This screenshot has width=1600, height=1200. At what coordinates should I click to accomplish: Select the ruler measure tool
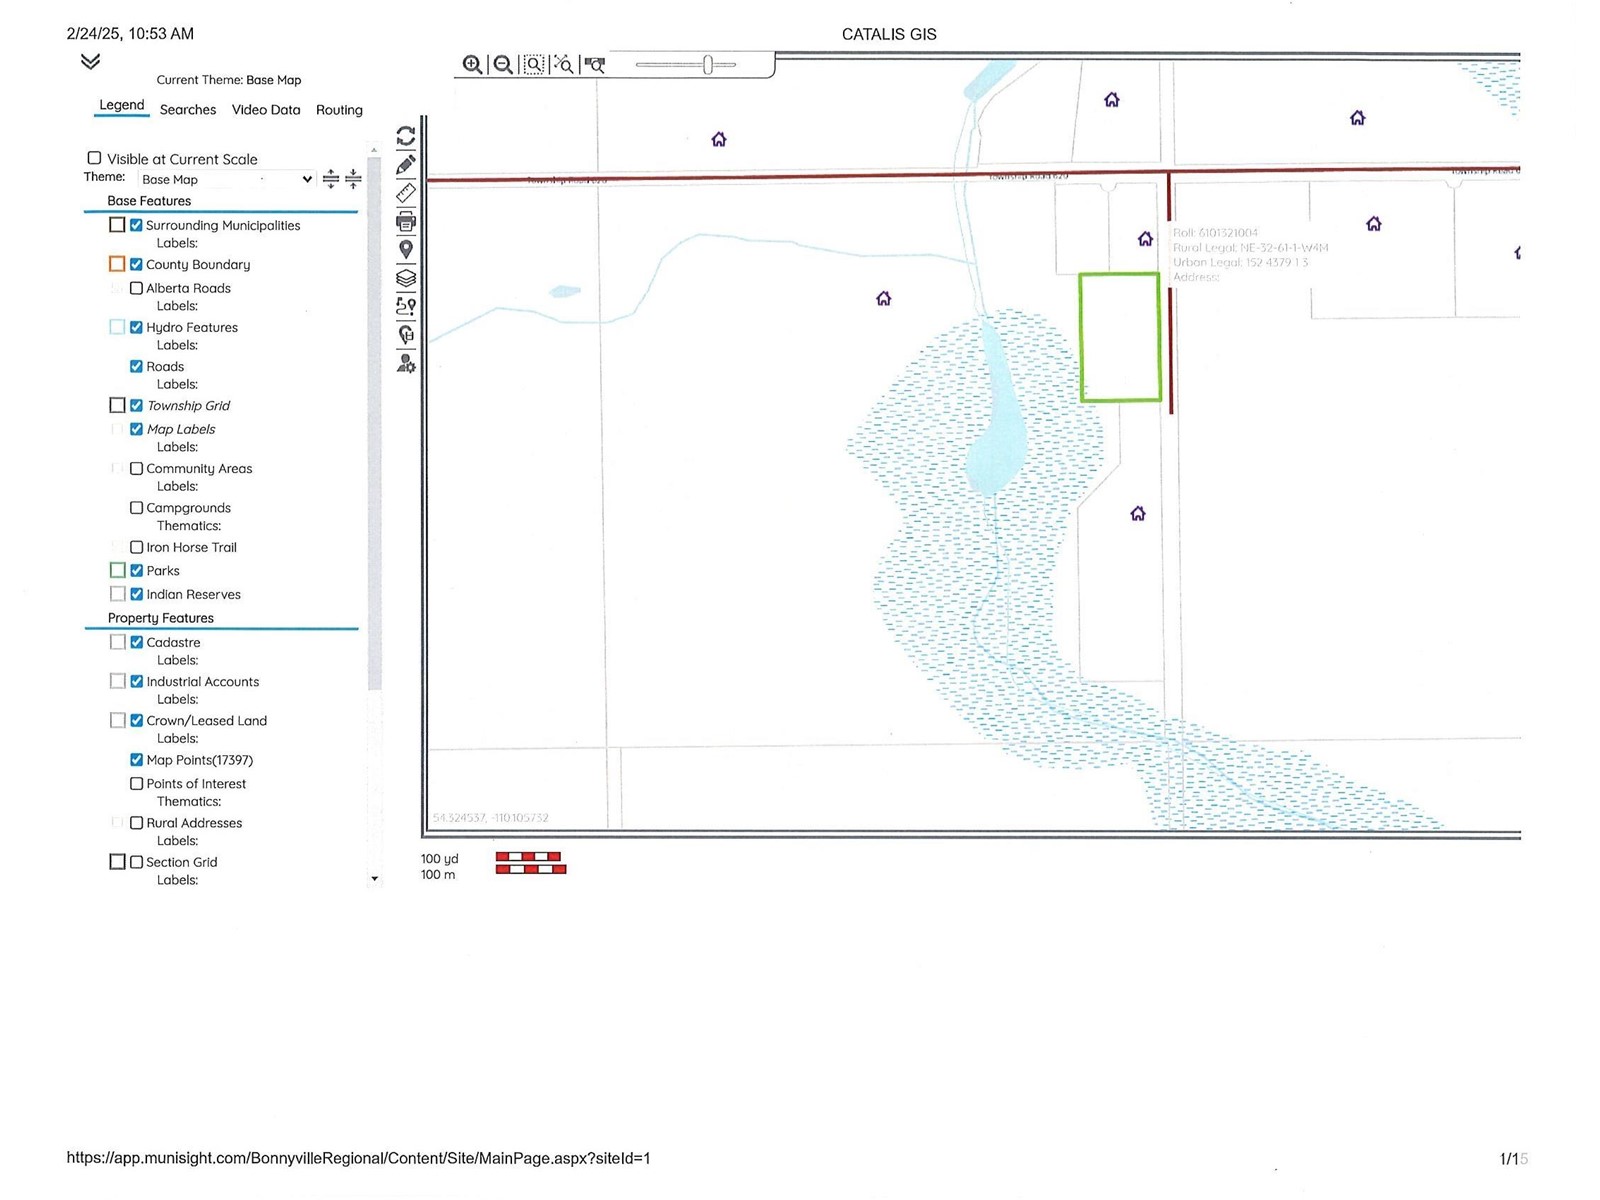point(406,193)
